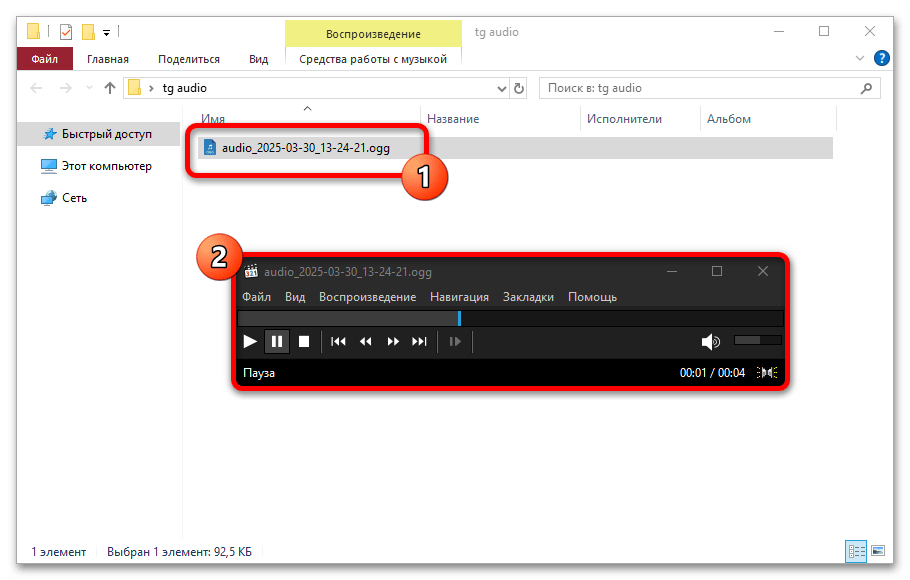Open the player's Воспроизведение menu
The image size is (910, 580).
[367, 297]
